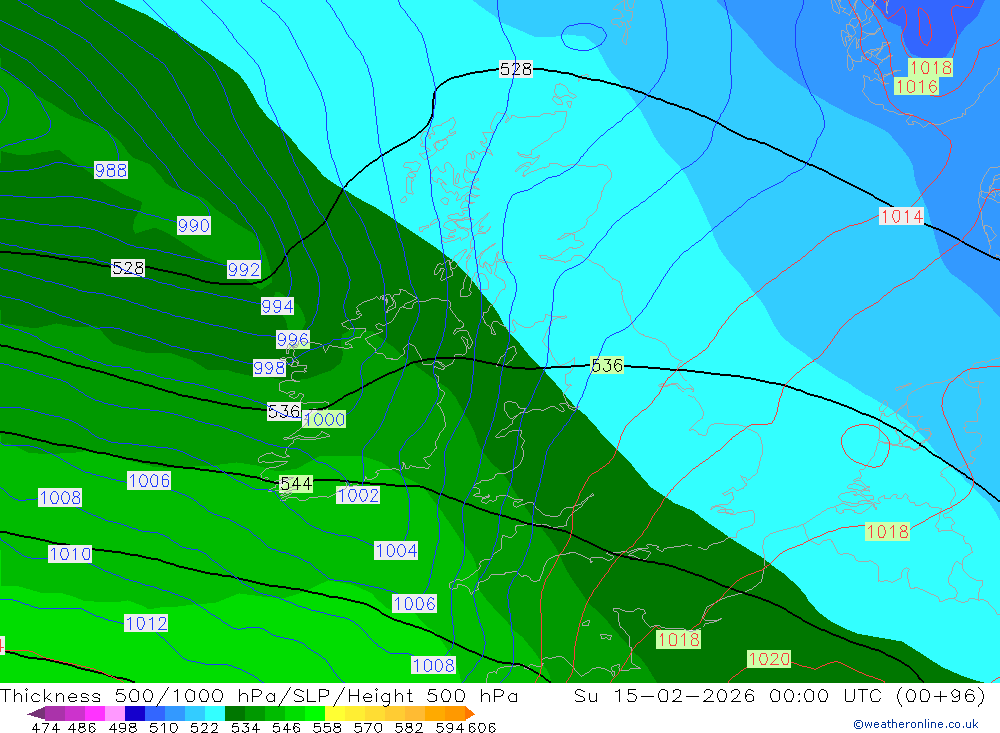Image resolution: width=1000 pixels, height=733 pixels.
Task: Click the 536 label on cyan background
Action: [x=607, y=366]
